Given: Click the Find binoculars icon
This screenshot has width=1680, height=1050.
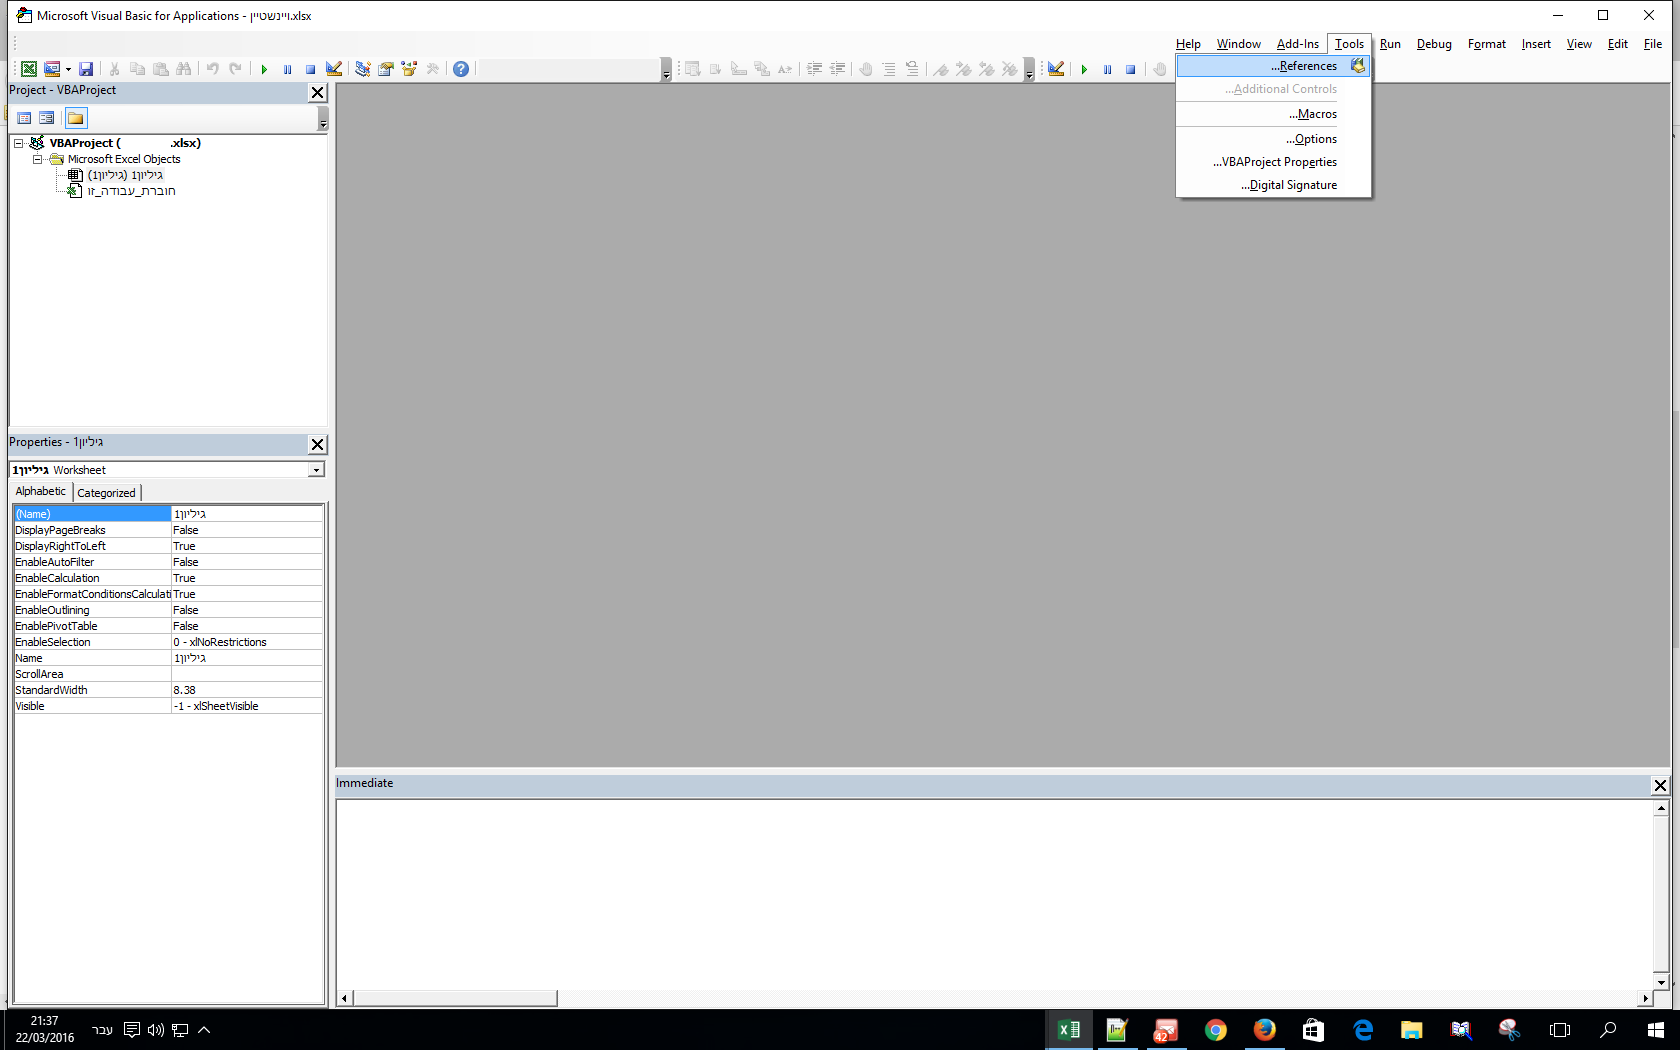Looking at the screenshot, I should click(x=184, y=69).
